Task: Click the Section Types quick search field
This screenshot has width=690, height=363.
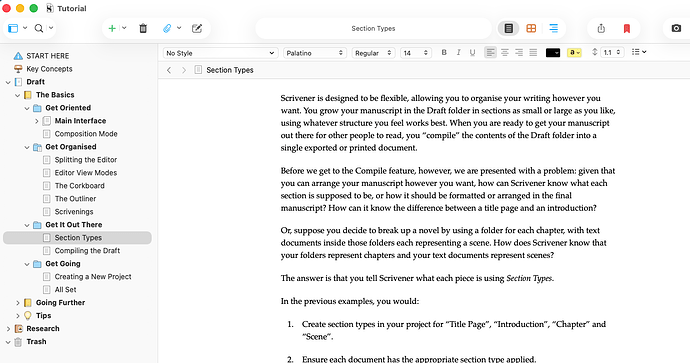Action: pyautogui.click(x=373, y=29)
